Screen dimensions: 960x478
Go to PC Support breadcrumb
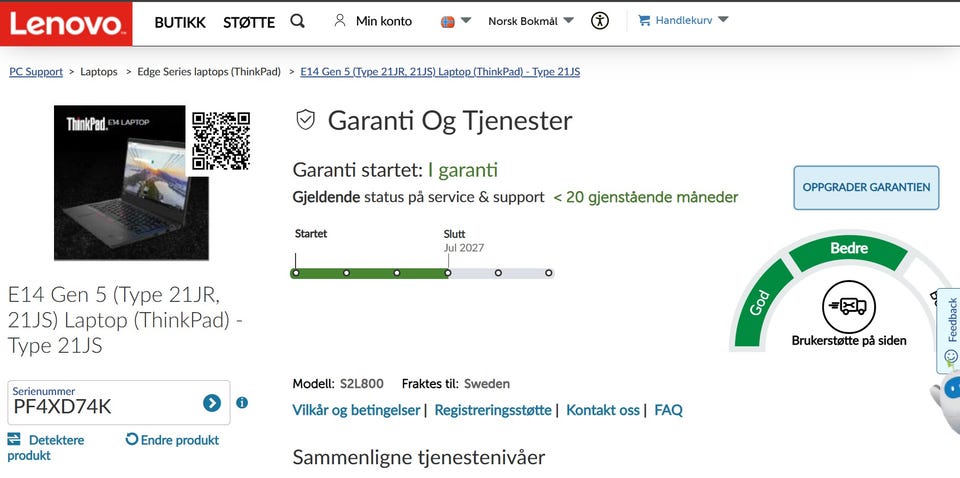point(36,72)
